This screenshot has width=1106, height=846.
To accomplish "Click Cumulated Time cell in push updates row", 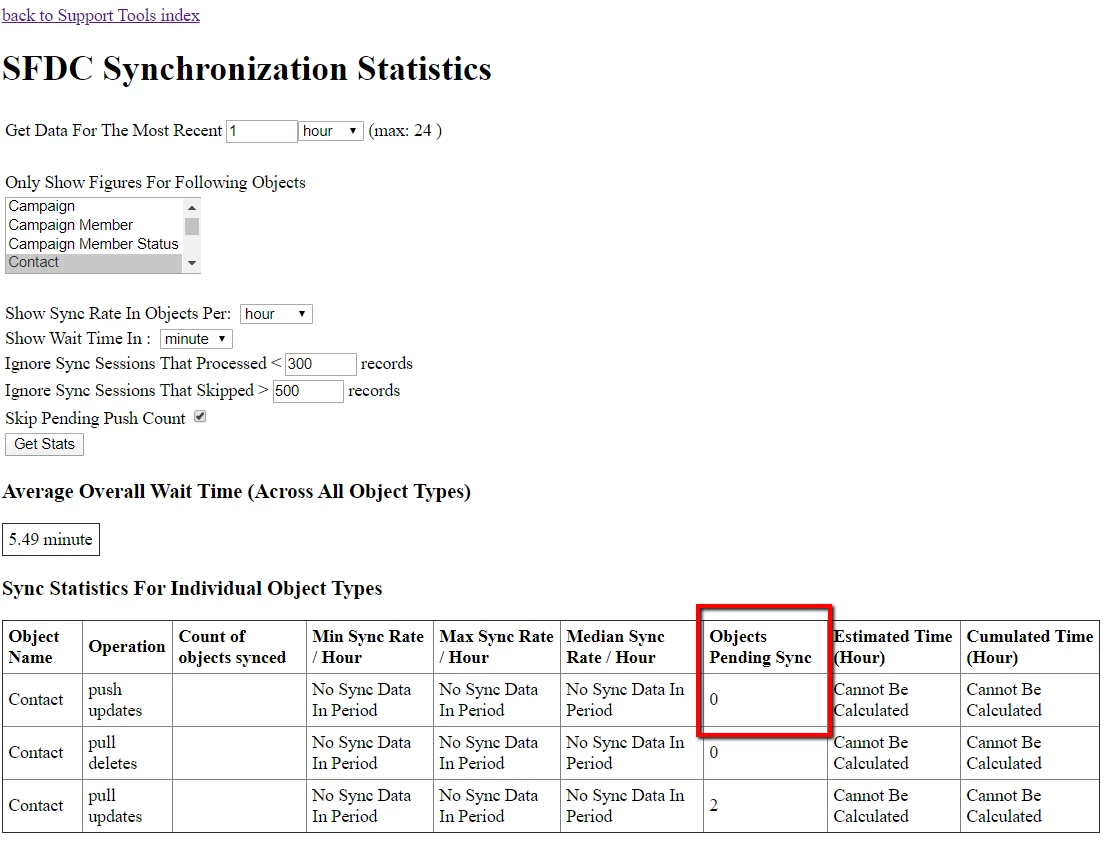I will click(1030, 700).
